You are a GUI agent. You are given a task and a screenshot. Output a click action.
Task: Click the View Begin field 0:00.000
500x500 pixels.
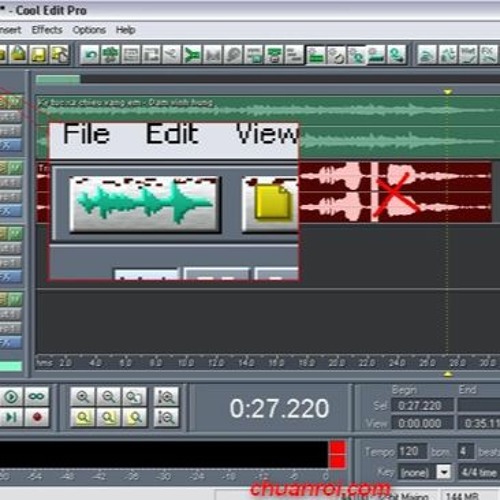422,423
